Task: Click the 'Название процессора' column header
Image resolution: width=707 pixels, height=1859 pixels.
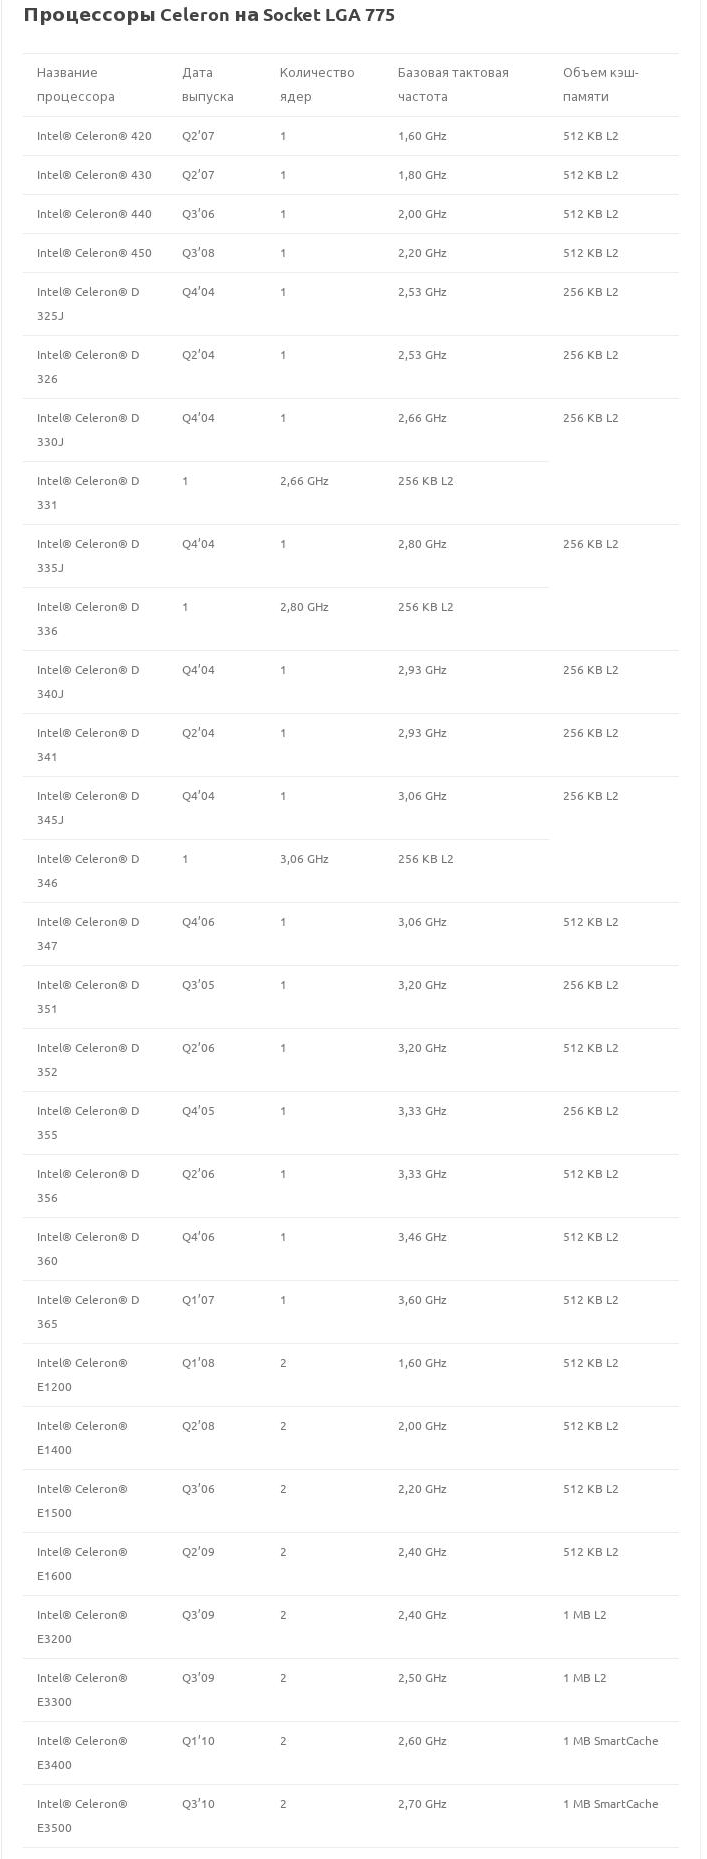Action: pos(76,85)
